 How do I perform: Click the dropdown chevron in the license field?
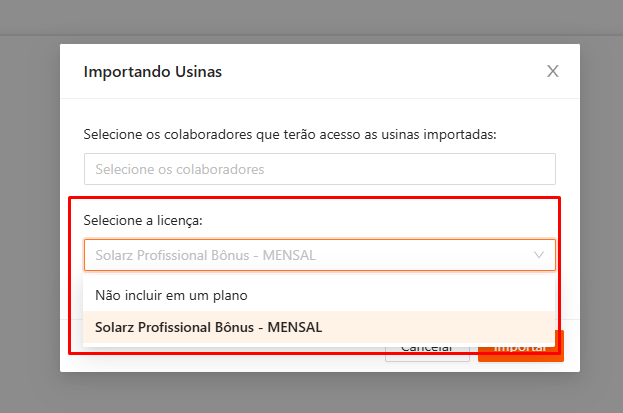(539, 255)
